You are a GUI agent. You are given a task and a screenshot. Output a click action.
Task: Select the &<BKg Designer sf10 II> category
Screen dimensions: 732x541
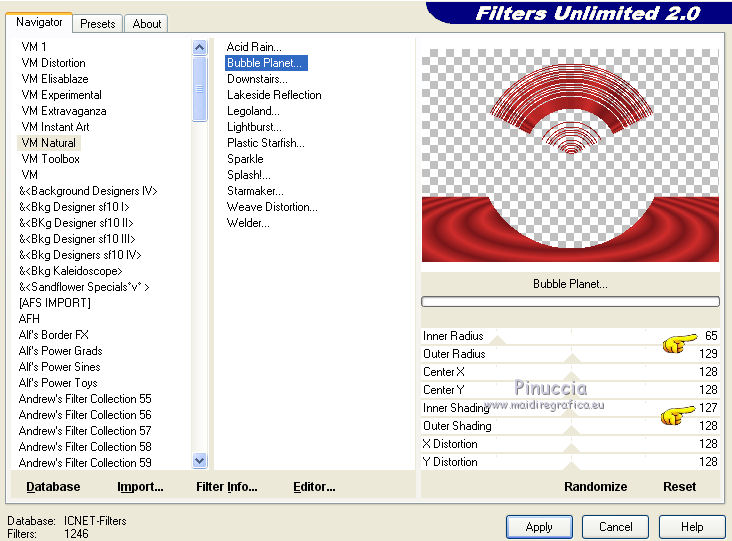point(76,223)
